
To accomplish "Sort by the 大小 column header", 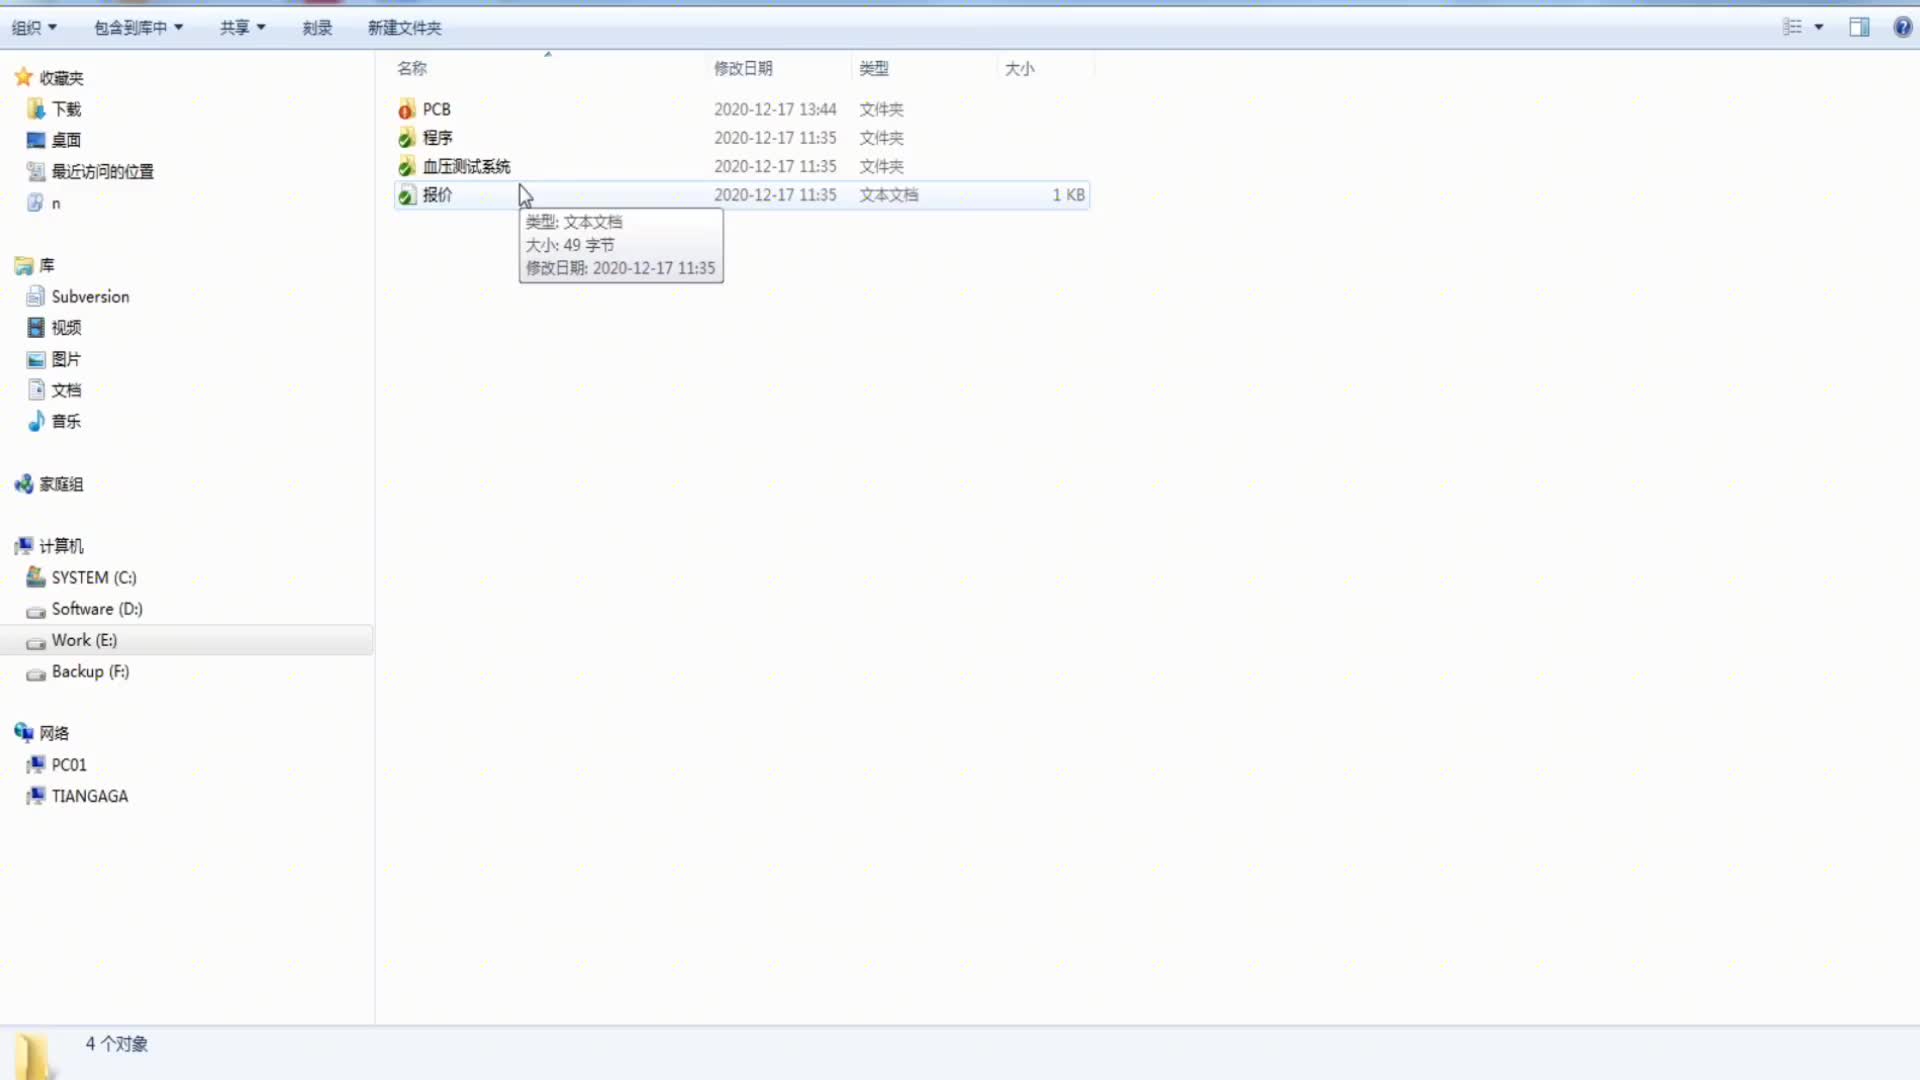I will [x=1019, y=68].
